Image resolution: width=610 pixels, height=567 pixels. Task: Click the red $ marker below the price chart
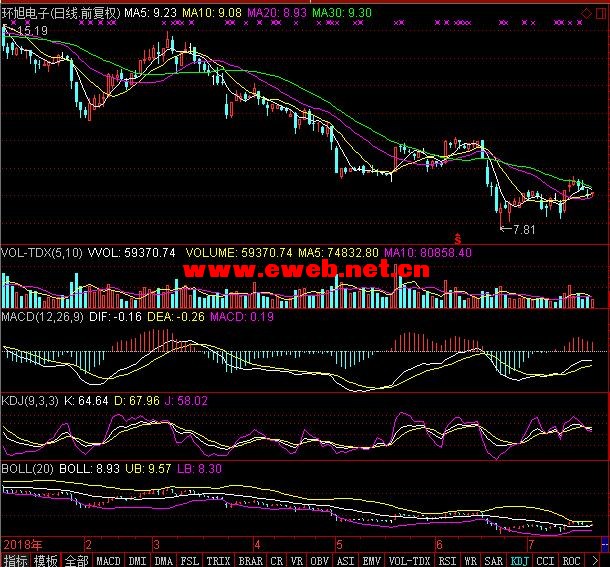(x=458, y=239)
